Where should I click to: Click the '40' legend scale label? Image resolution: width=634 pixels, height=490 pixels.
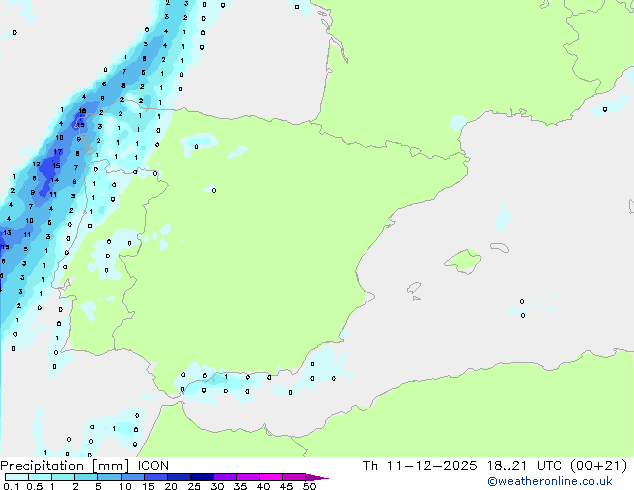coord(263,486)
